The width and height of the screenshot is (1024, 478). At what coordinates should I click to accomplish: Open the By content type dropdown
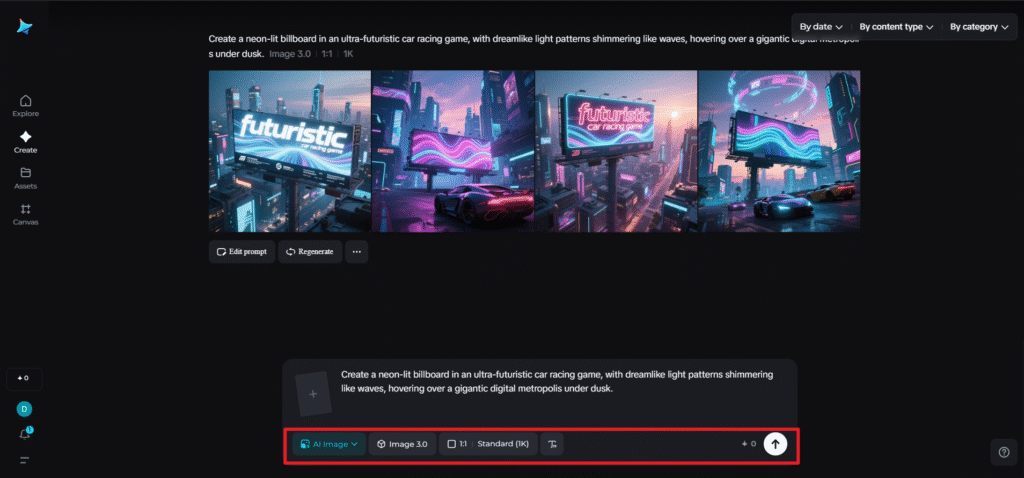pyautogui.click(x=896, y=27)
